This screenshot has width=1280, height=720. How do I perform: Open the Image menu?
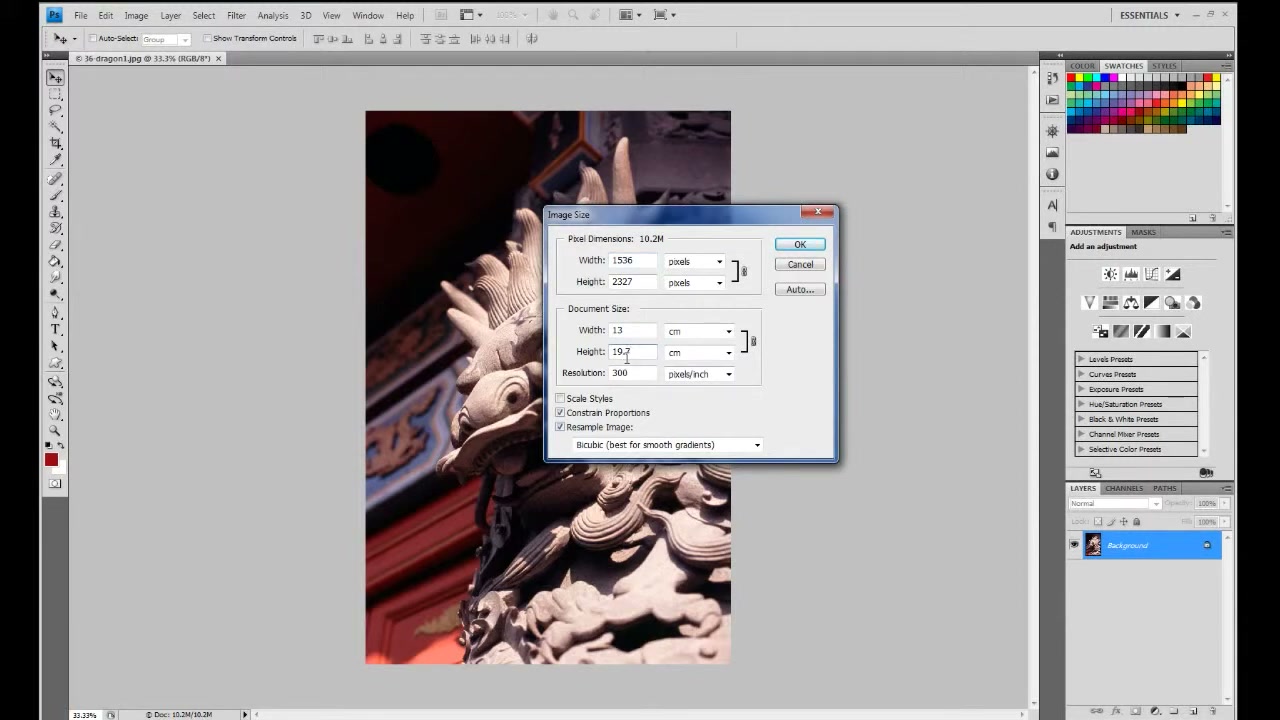pyautogui.click(x=136, y=15)
